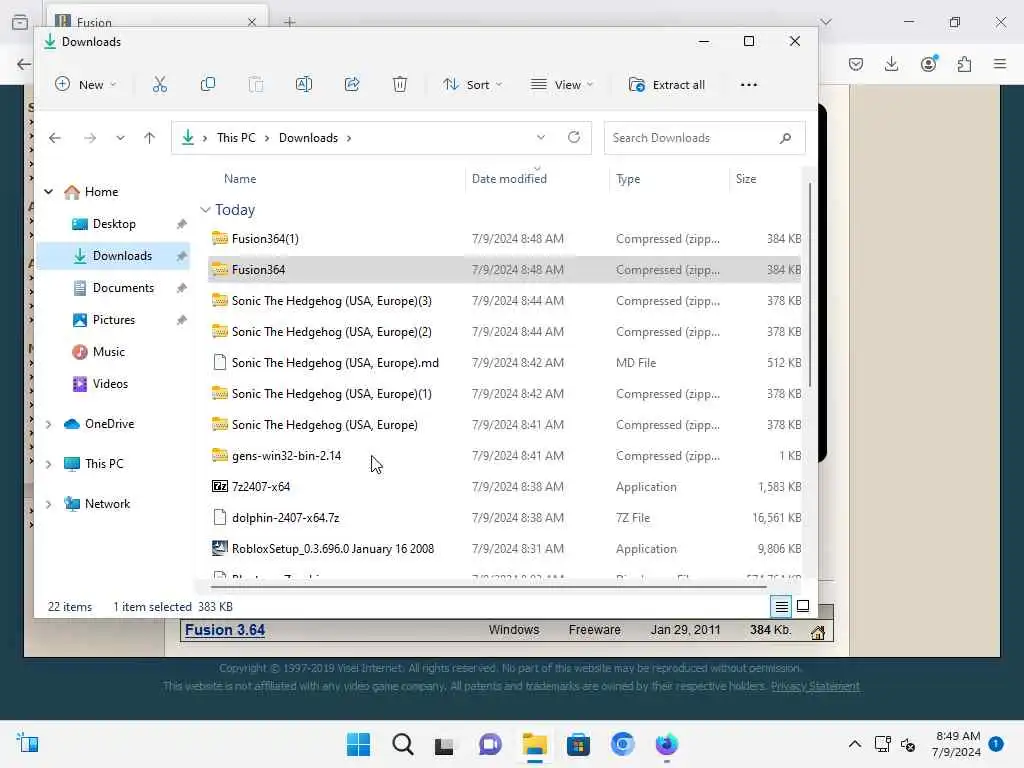Click the home icon beside Fusion 3.64
This screenshot has height=768, width=1024.
818,632
